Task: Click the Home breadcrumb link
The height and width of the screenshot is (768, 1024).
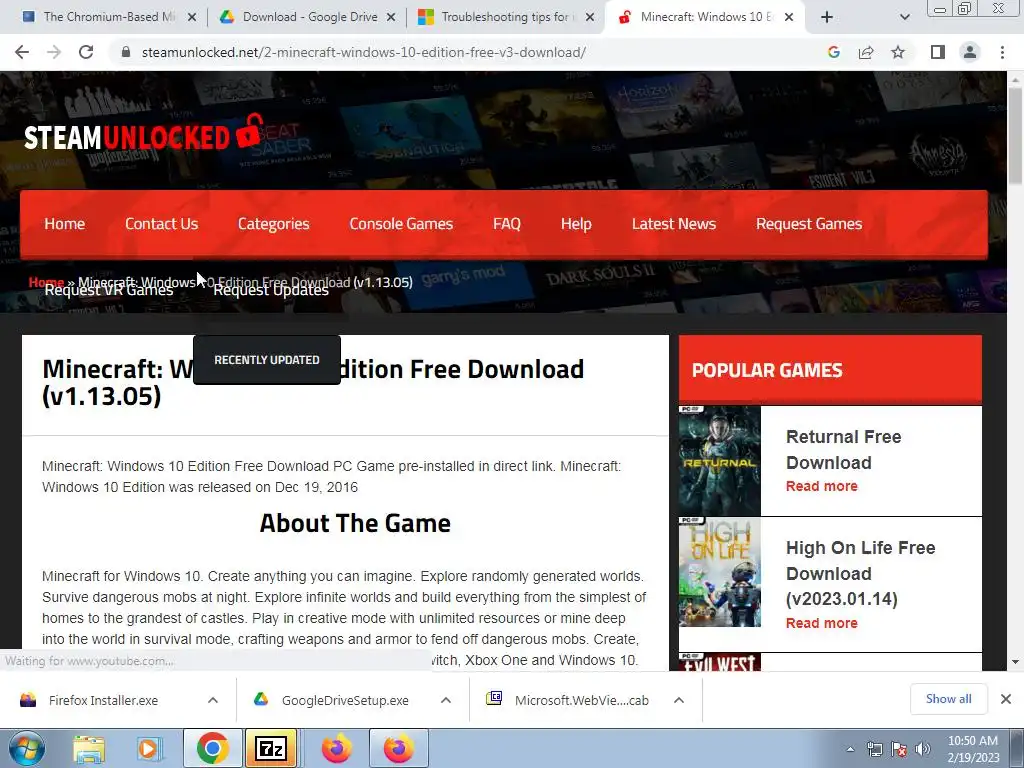Action: click(46, 281)
